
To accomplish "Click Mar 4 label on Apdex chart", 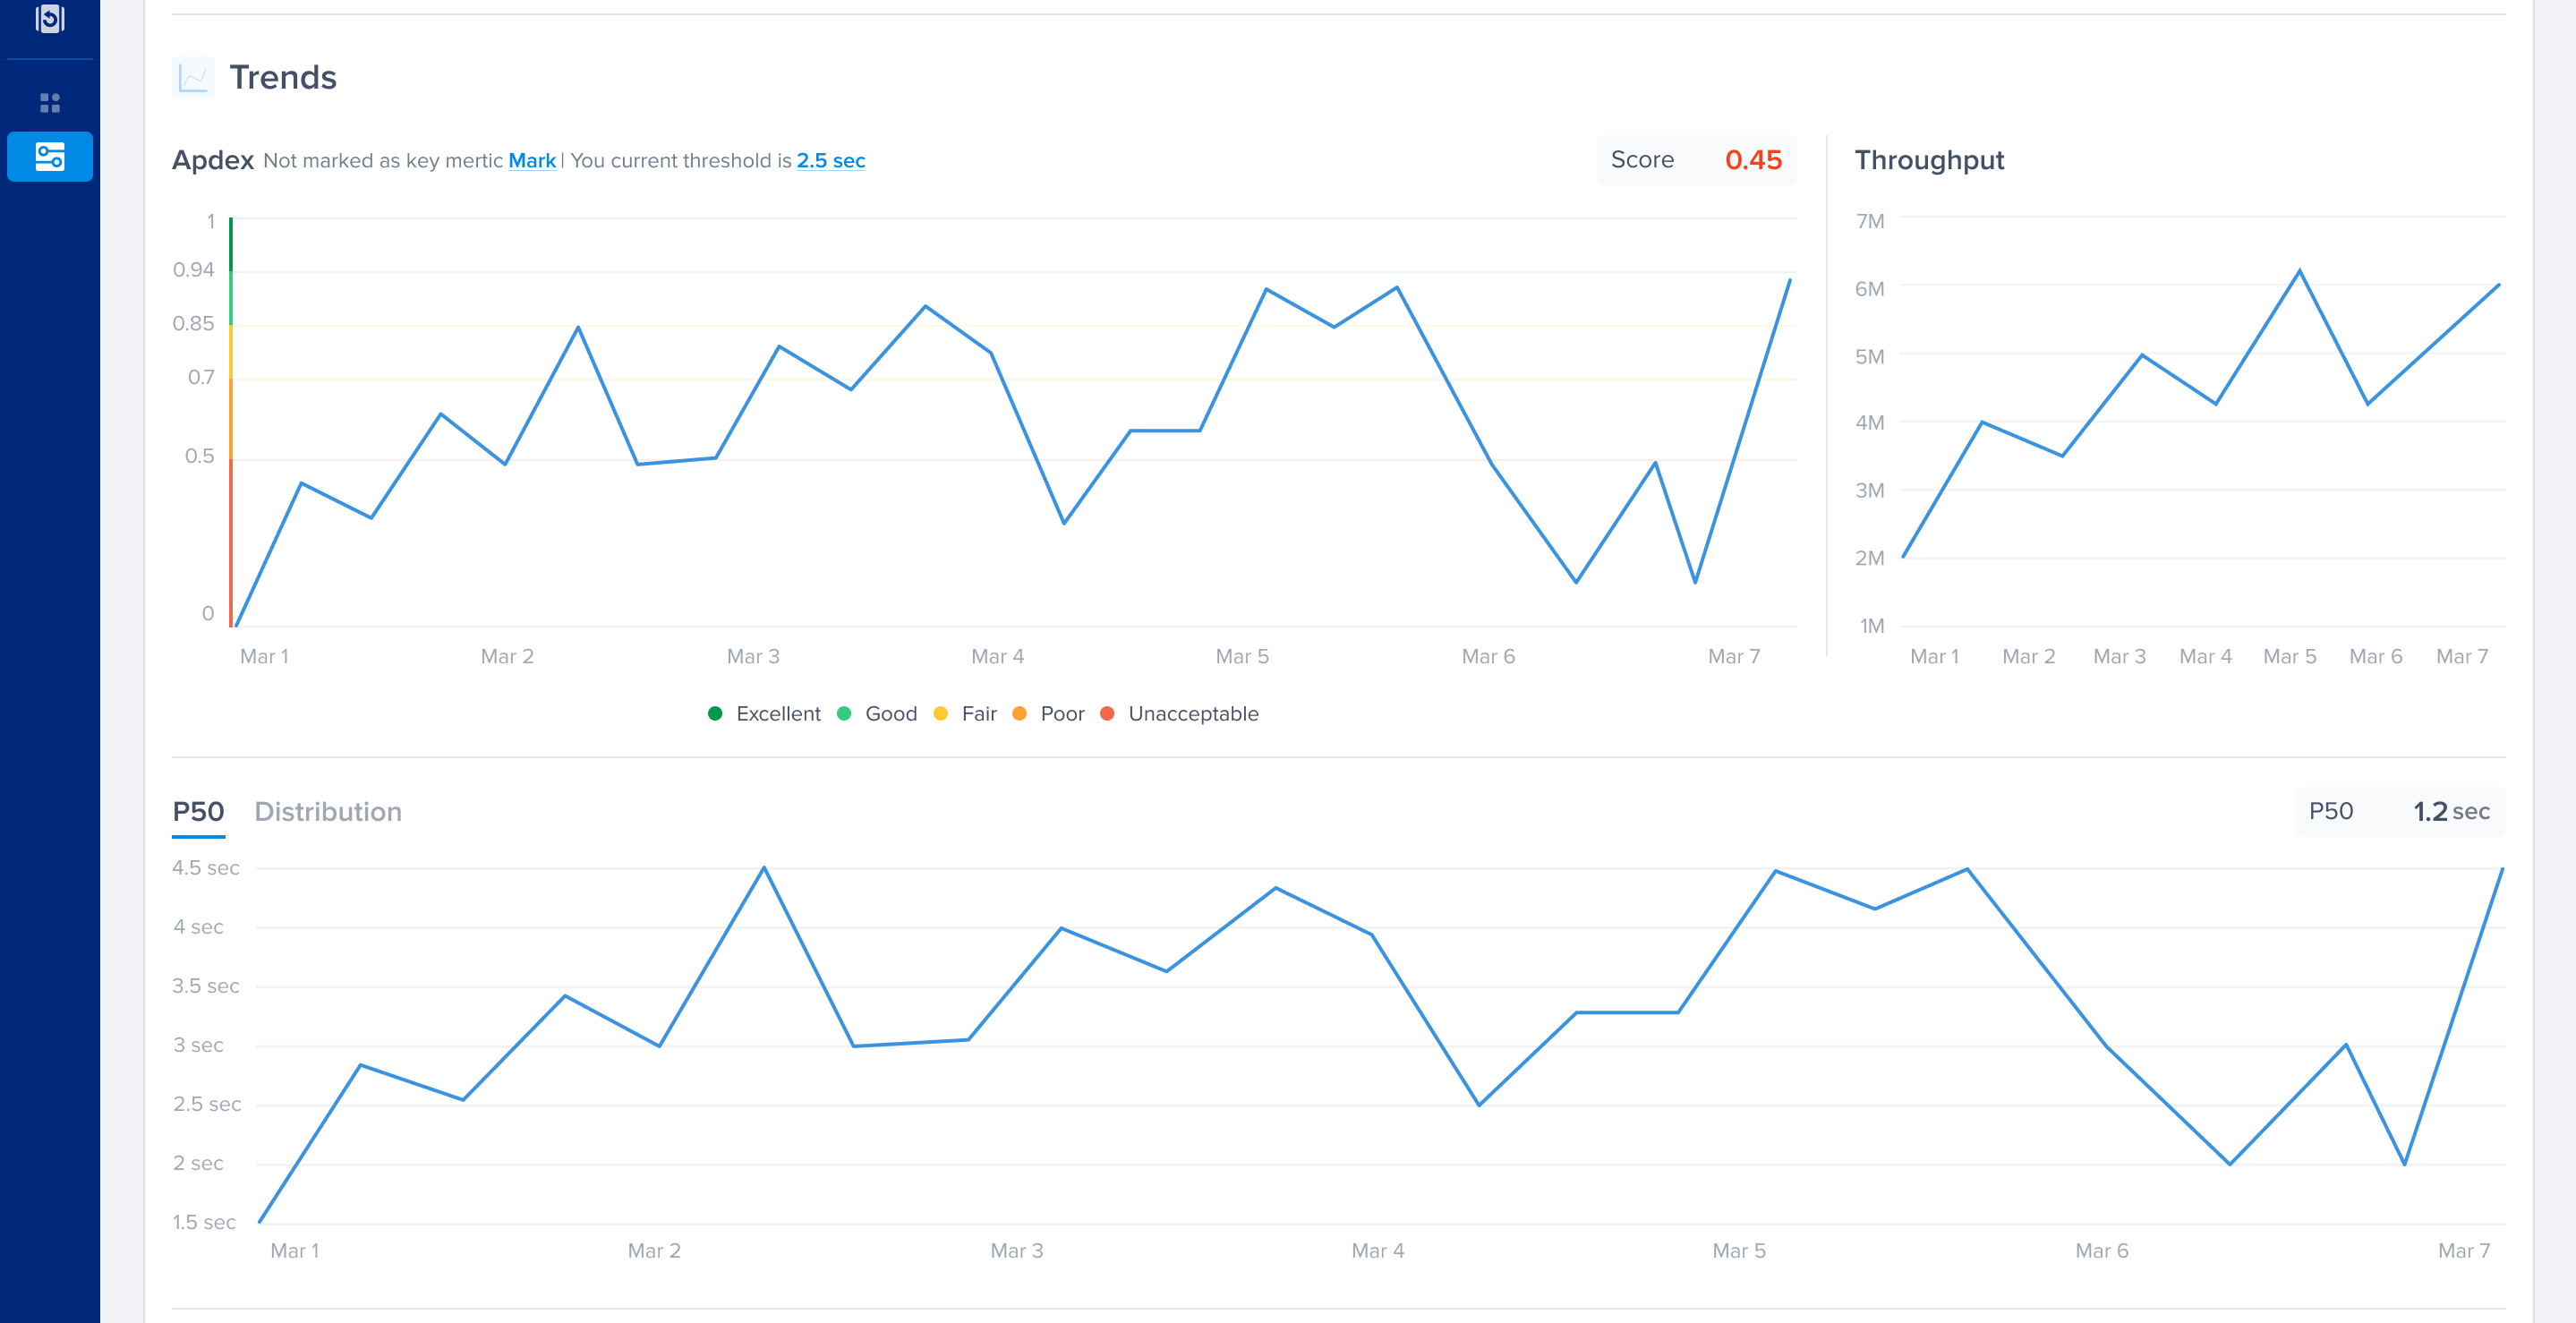I will [x=997, y=656].
